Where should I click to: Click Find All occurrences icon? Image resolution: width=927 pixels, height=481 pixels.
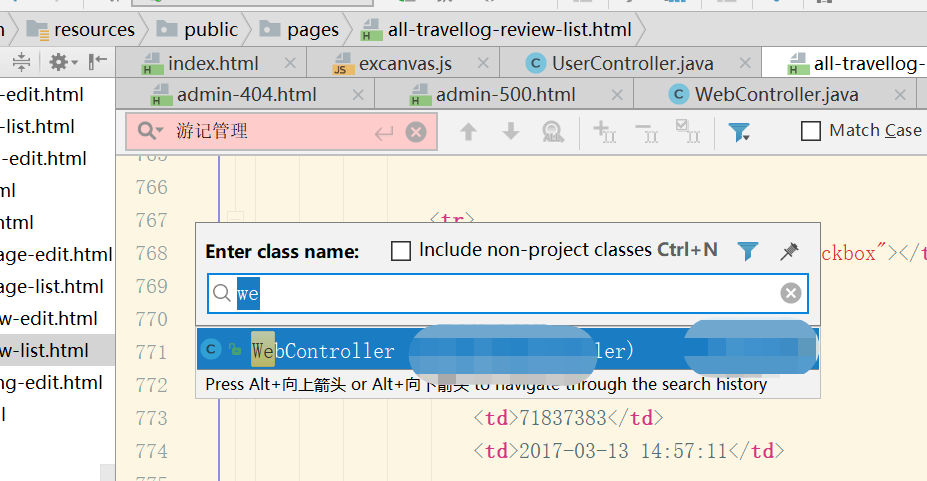(x=553, y=132)
